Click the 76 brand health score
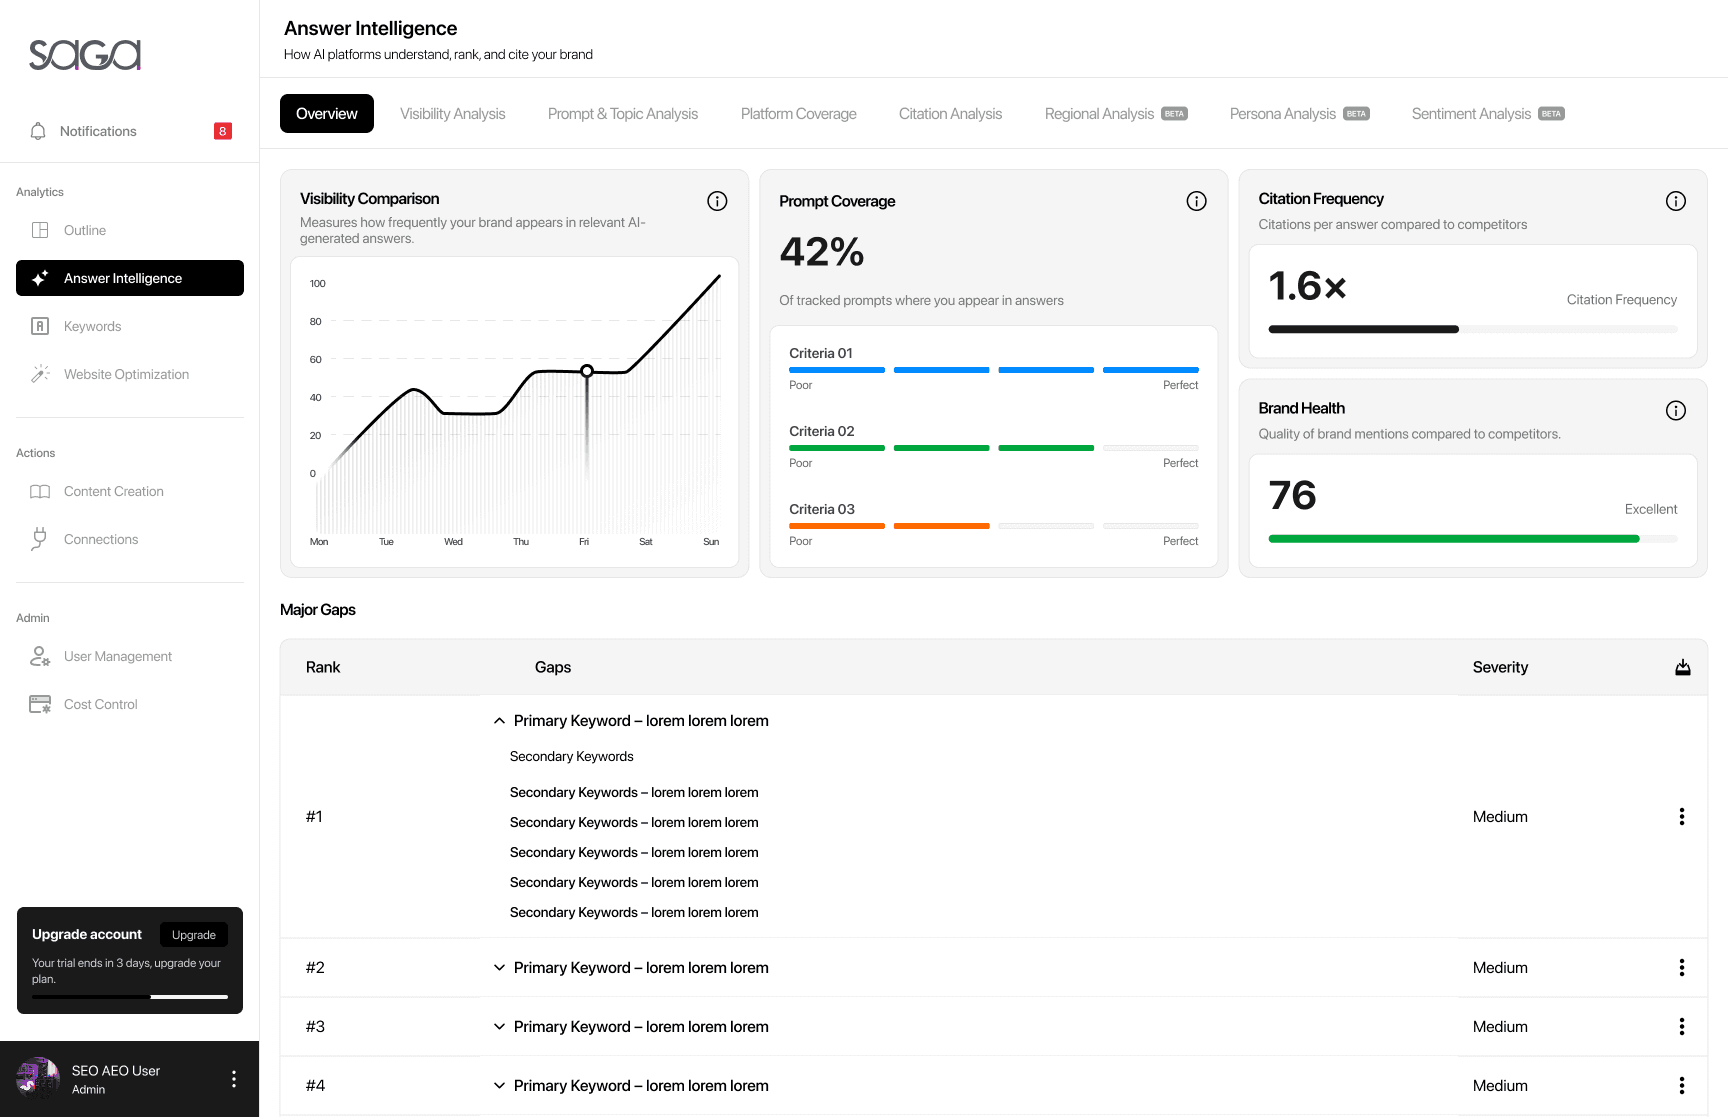The width and height of the screenshot is (1728, 1117). (x=1293, y=495)
